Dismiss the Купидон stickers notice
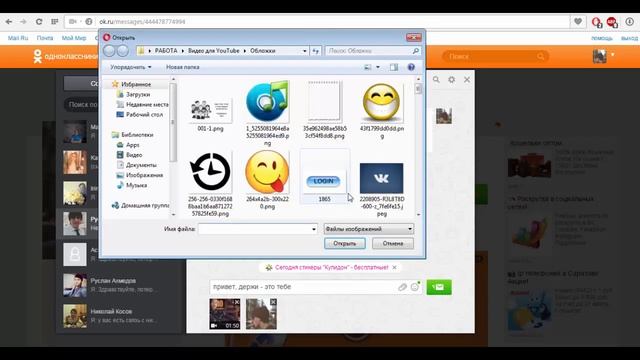This screenshot has height=360, width=640. [x=394, y=267]
